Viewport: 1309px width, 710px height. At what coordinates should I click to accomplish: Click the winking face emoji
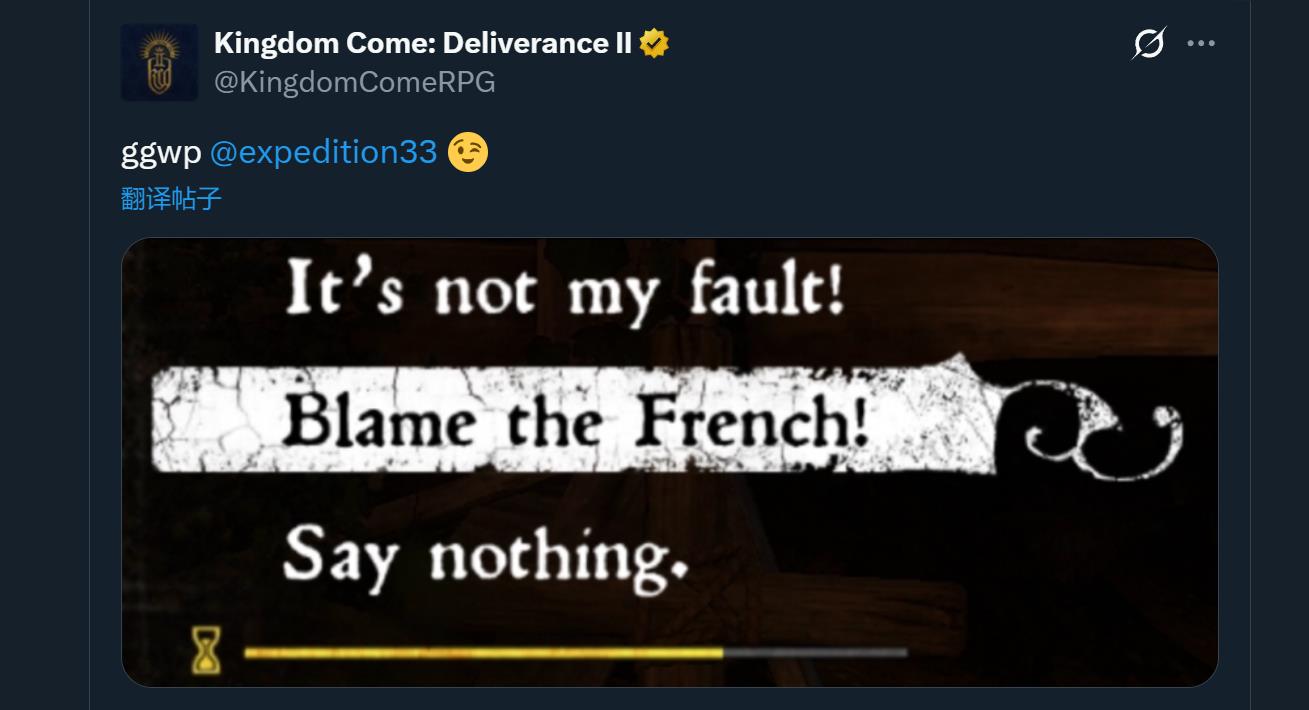(x=468, y=152)
